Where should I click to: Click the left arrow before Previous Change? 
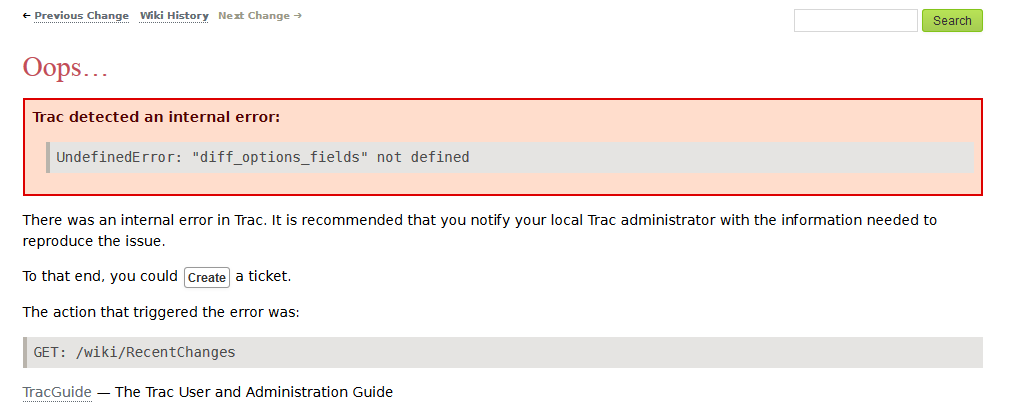point(26,16)
